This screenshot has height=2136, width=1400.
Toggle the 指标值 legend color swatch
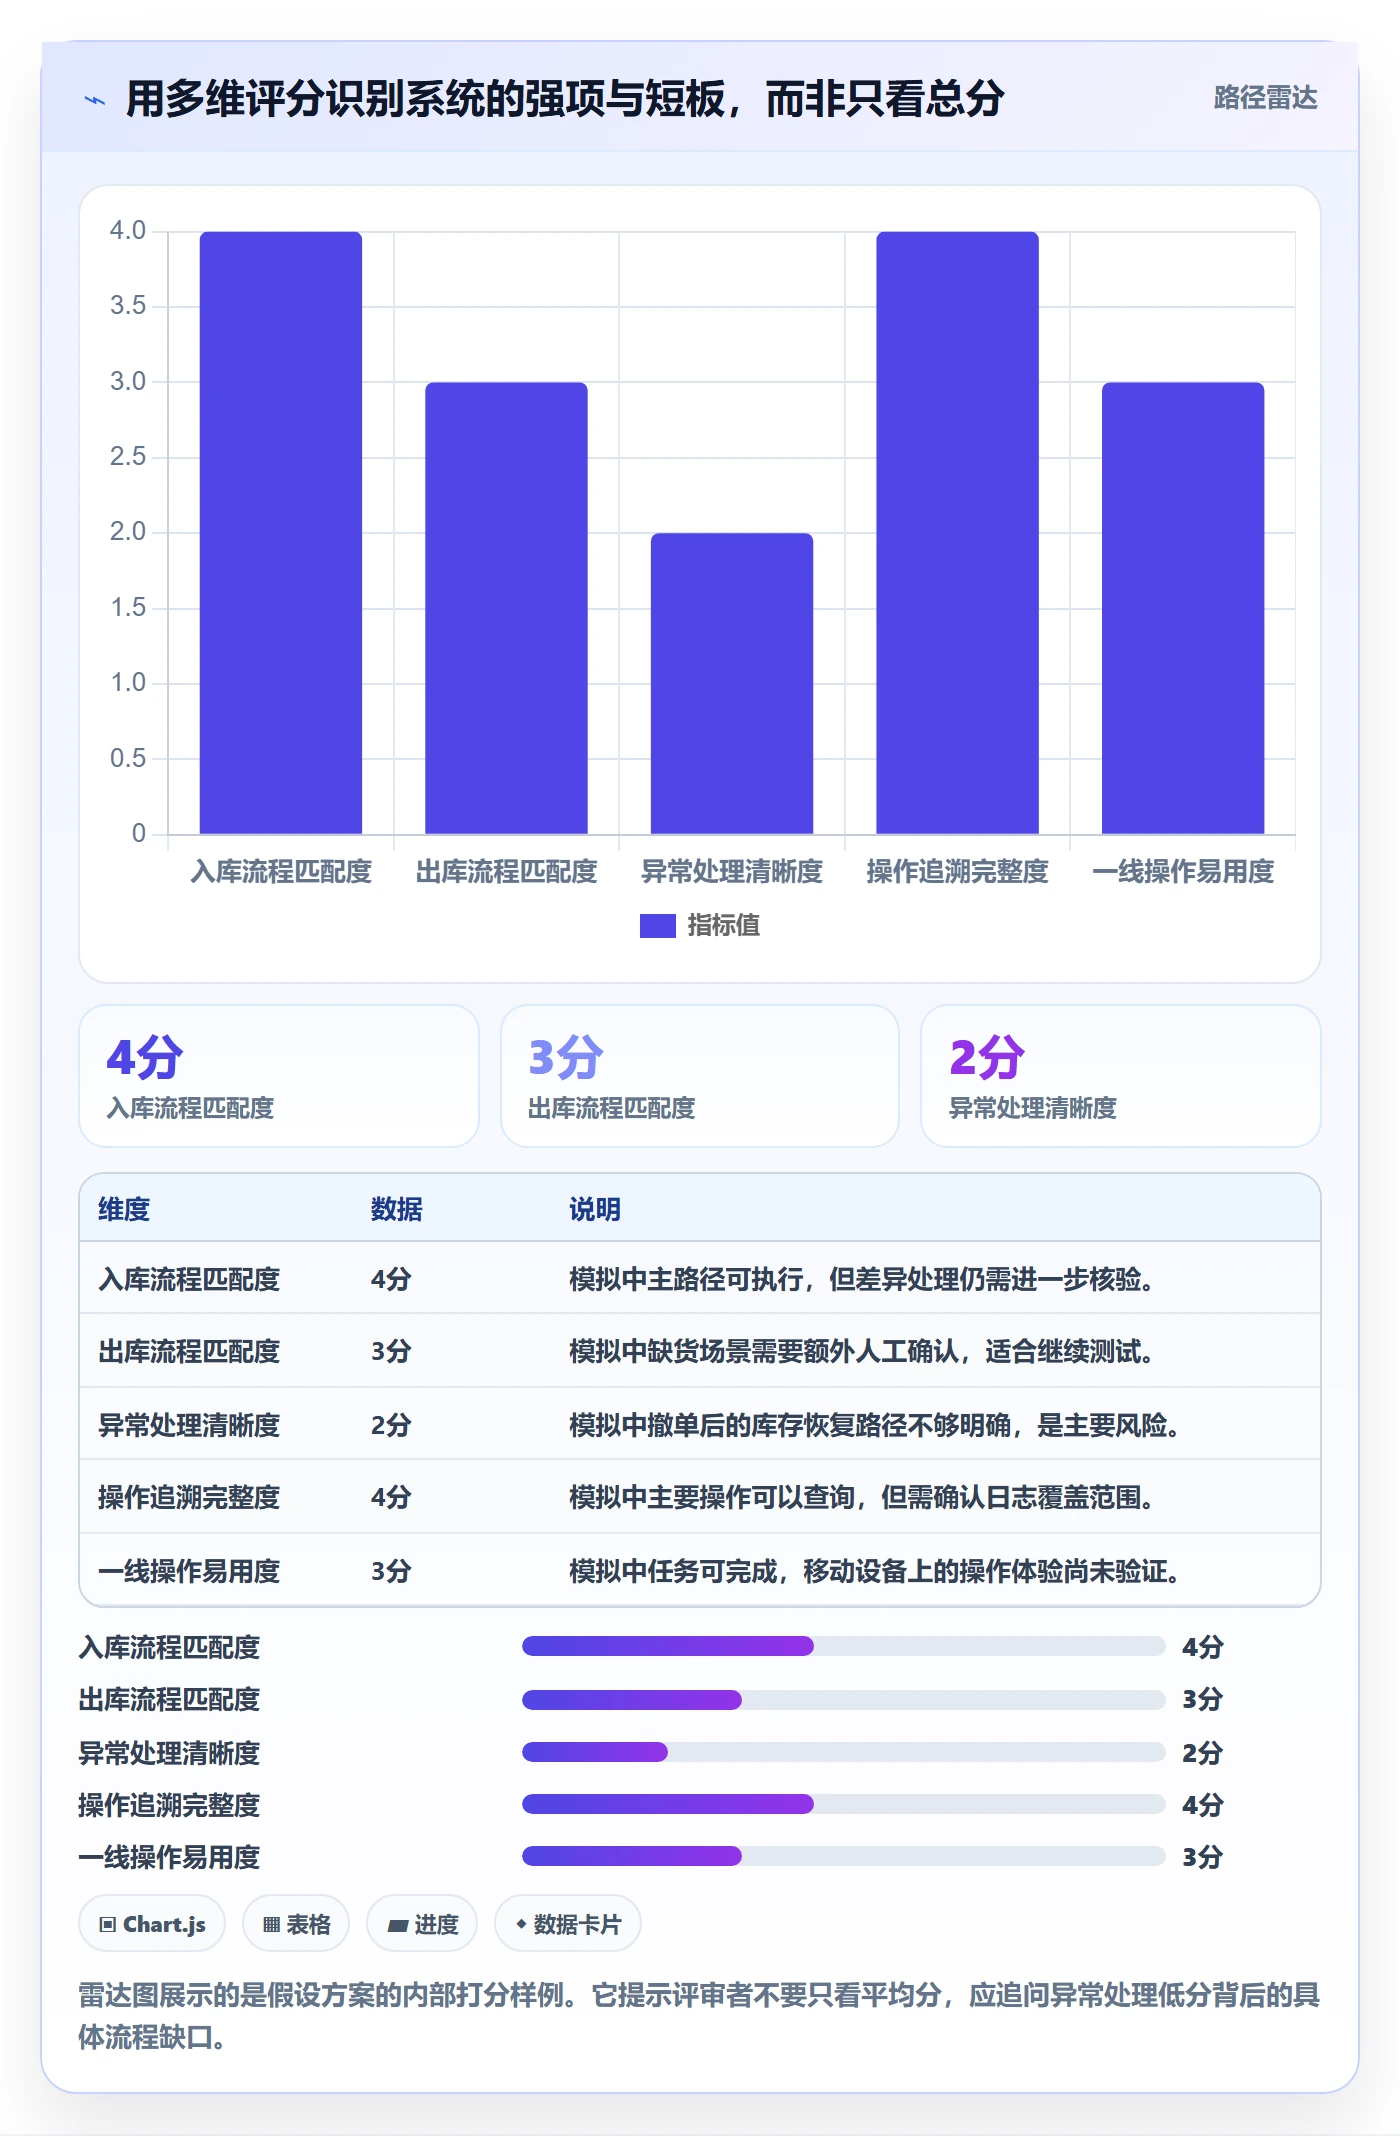(x=657, y=926)
